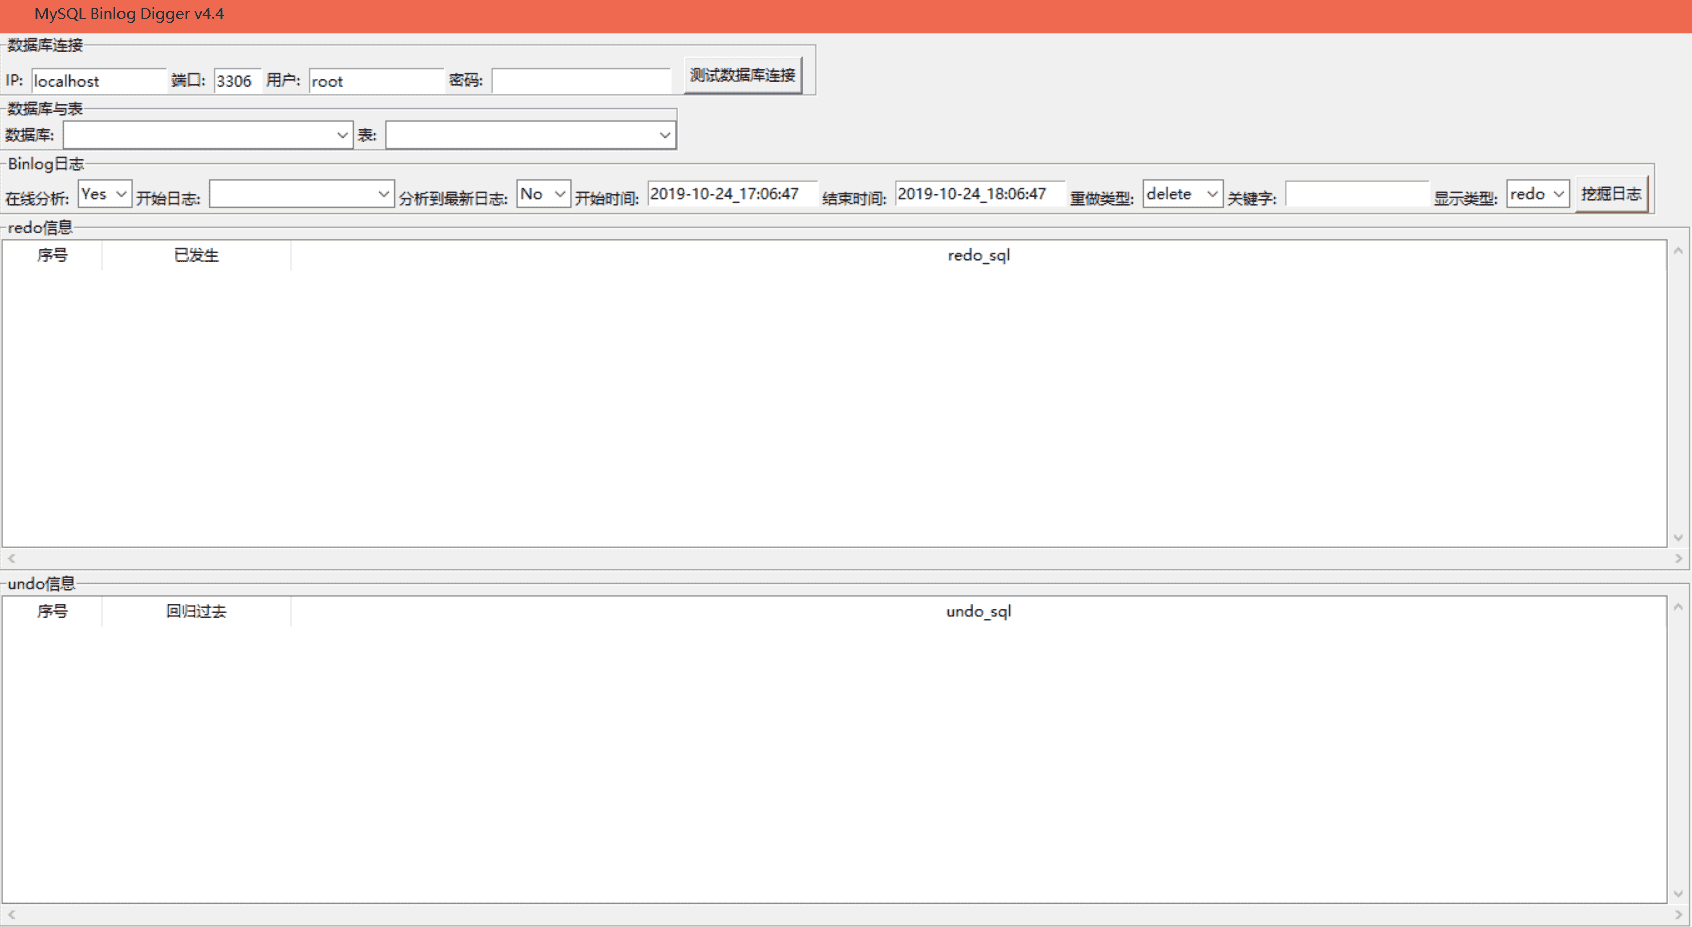
Task: Click the 端口 field showing 3306
Action: [237, 81]
